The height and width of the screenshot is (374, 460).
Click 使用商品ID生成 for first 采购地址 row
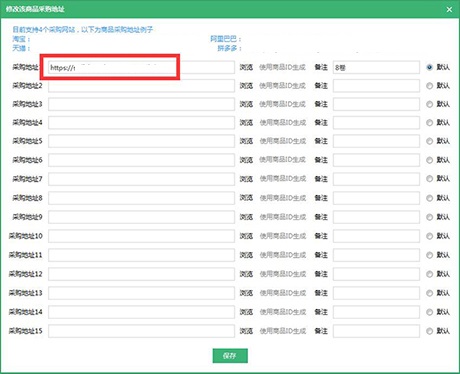(x=282, y=67)
